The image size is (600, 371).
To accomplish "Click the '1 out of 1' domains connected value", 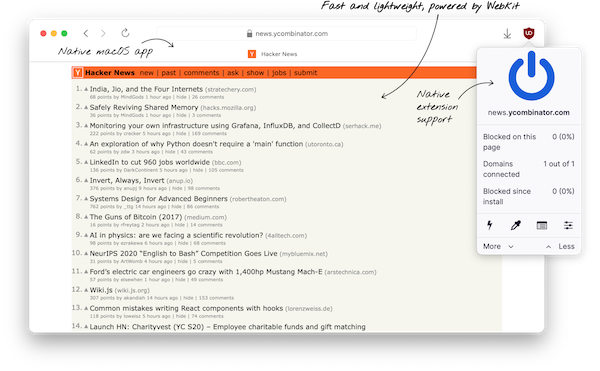I will coord(559,164).
